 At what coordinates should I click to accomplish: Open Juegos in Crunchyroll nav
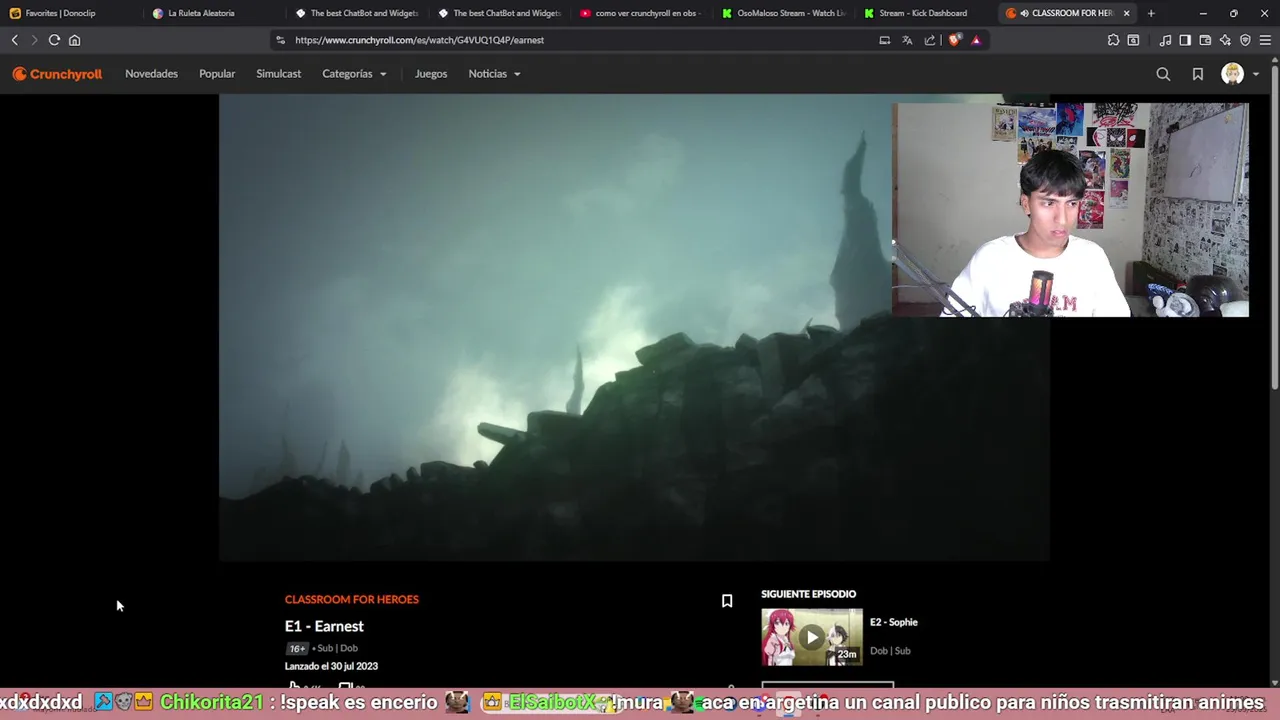click(x=431, y=74)
